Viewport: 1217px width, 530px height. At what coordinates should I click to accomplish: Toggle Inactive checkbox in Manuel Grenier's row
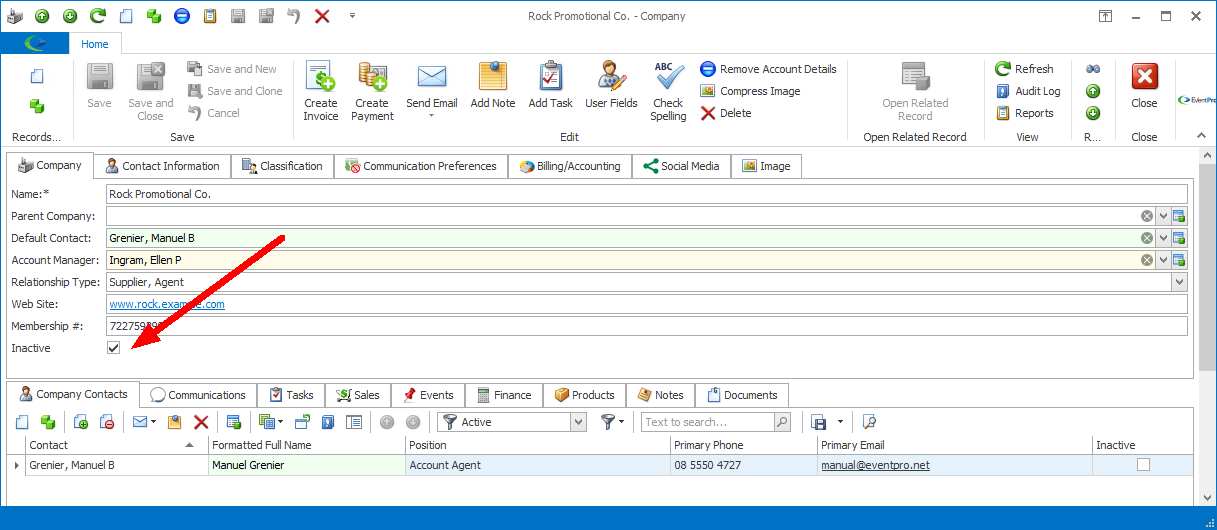(1143, 465)
